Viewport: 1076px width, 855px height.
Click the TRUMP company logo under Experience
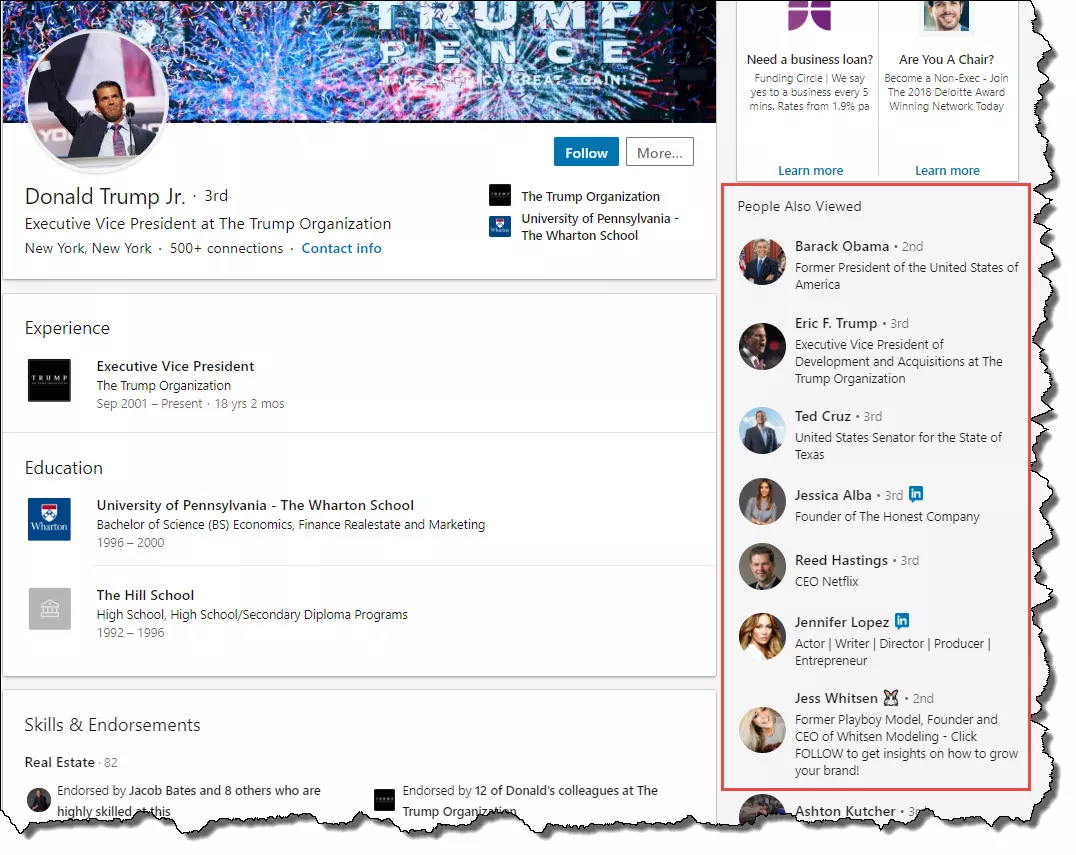[x=49, y=380]
